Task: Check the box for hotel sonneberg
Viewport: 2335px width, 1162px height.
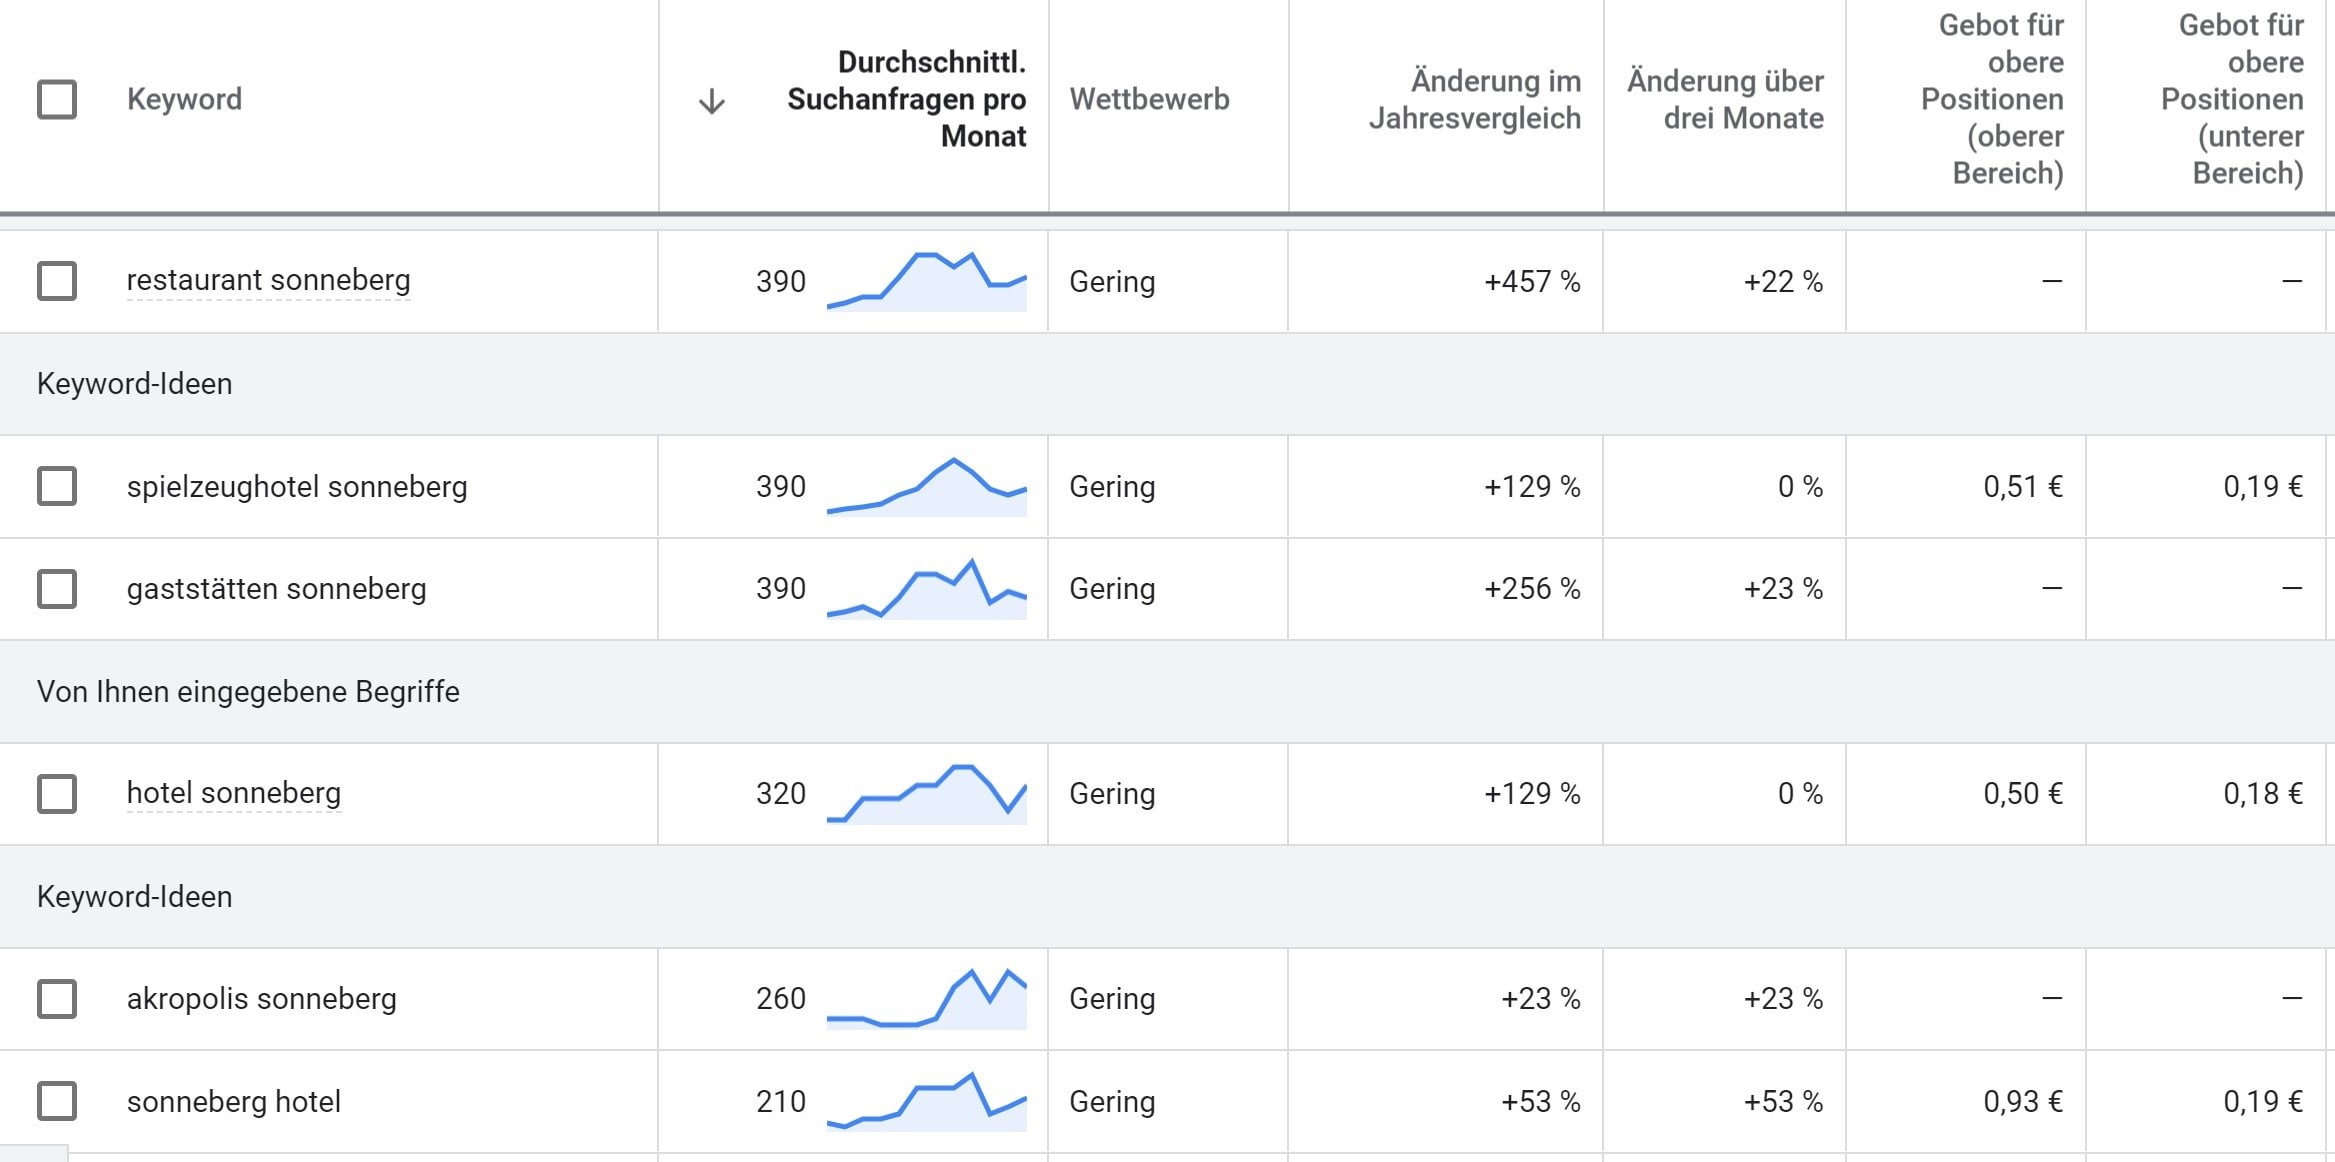Action: click(x=57, y=793)
